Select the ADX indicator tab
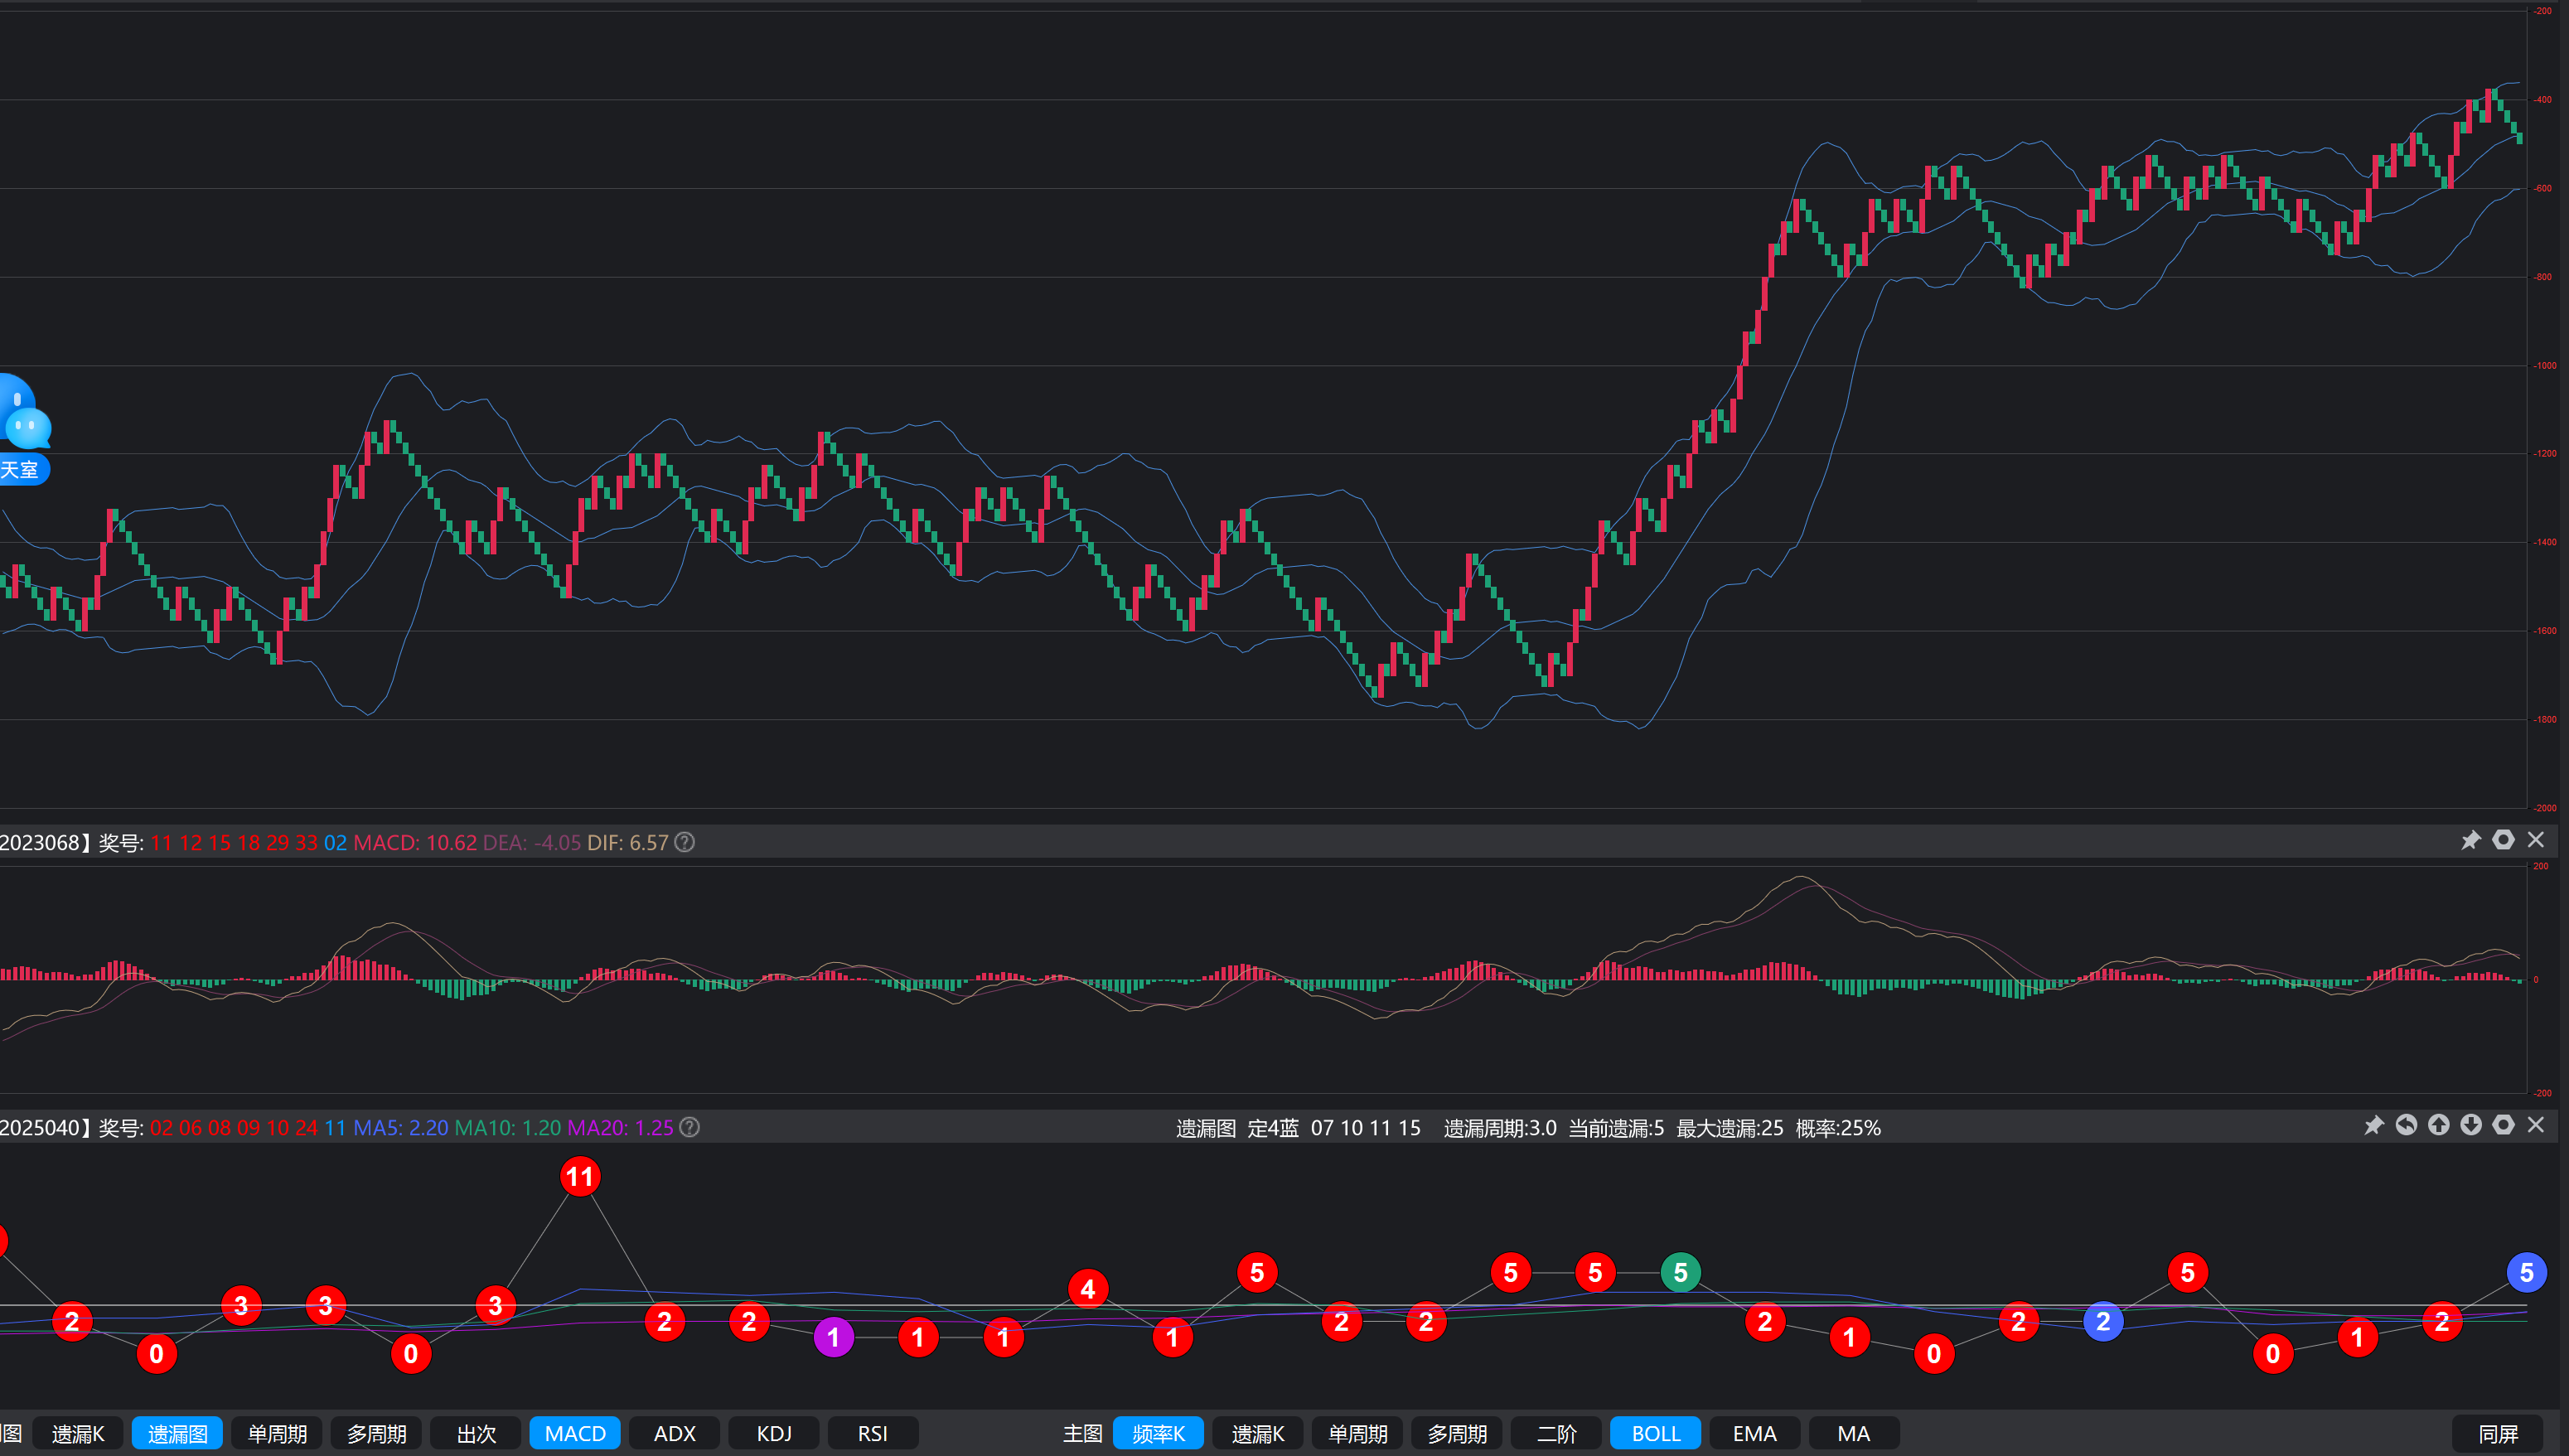The height and width of the screenshot is (1456, 2569). point(674,1433)
